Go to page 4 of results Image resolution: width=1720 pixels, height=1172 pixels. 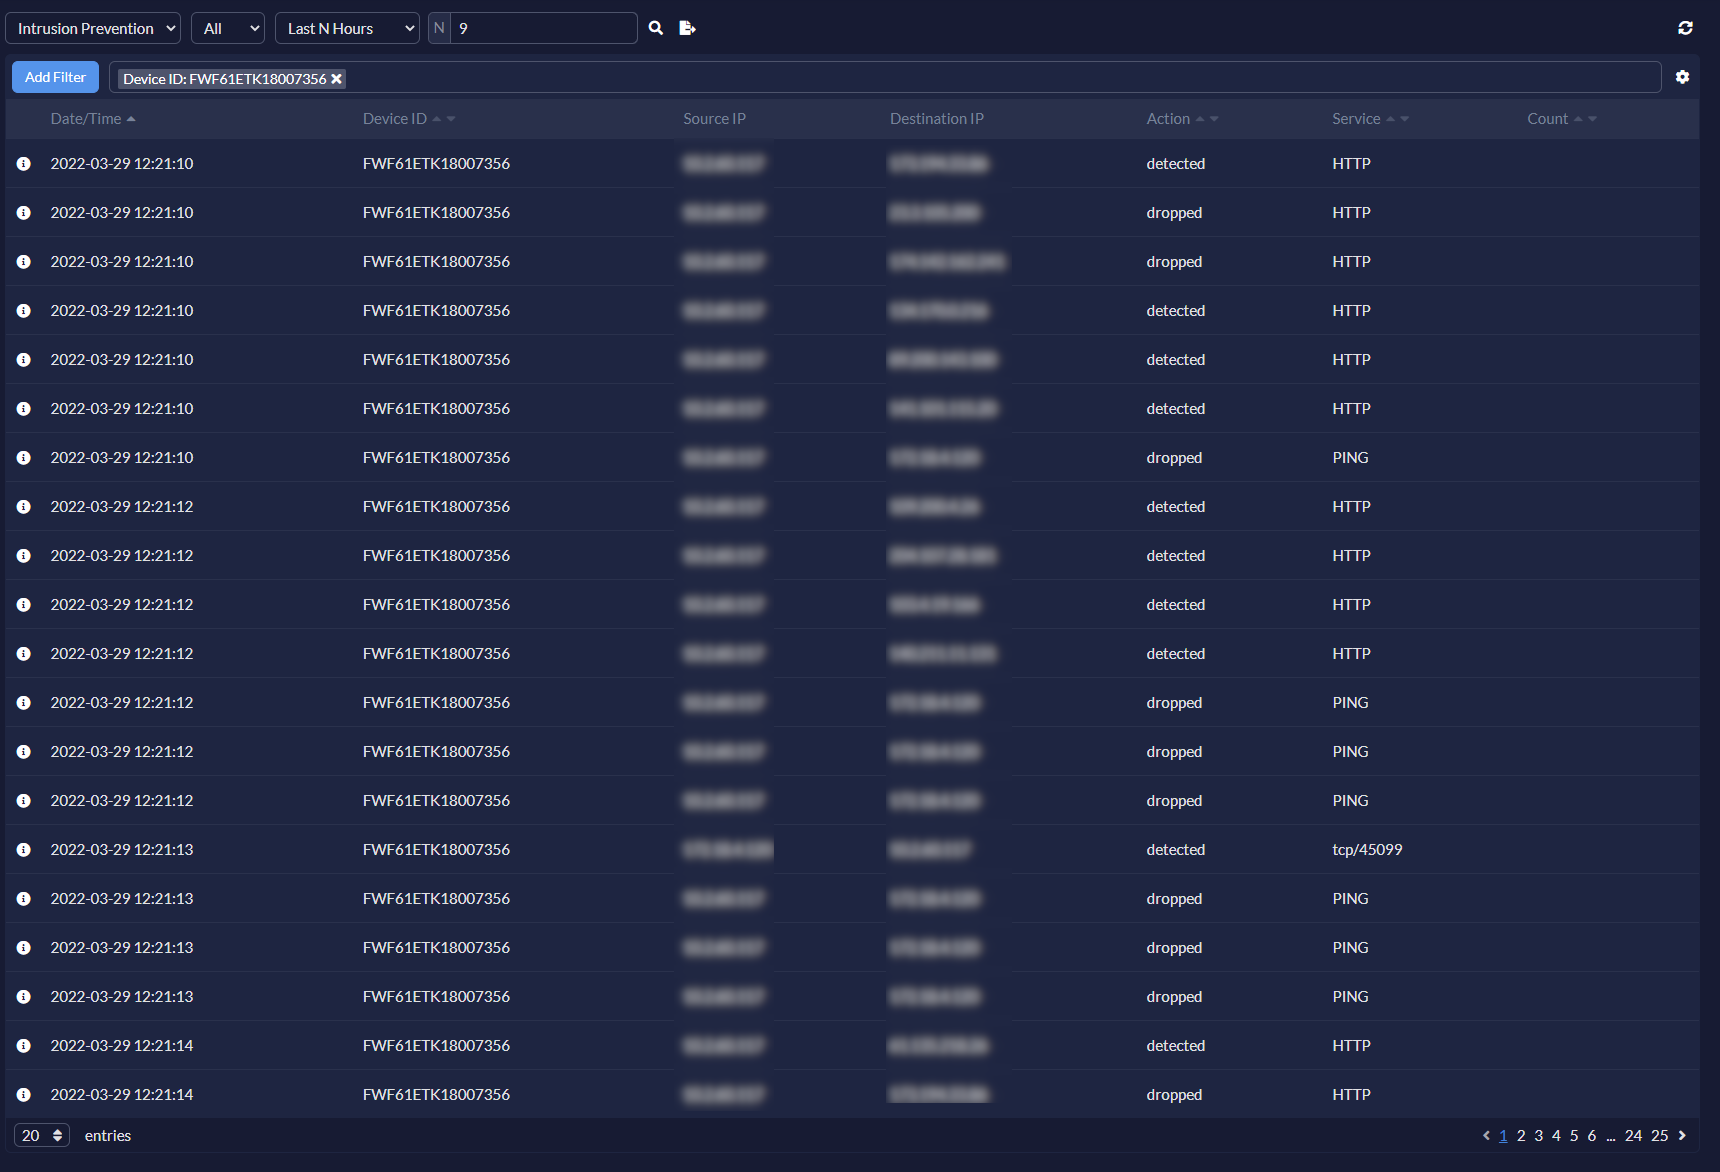1556,1136
